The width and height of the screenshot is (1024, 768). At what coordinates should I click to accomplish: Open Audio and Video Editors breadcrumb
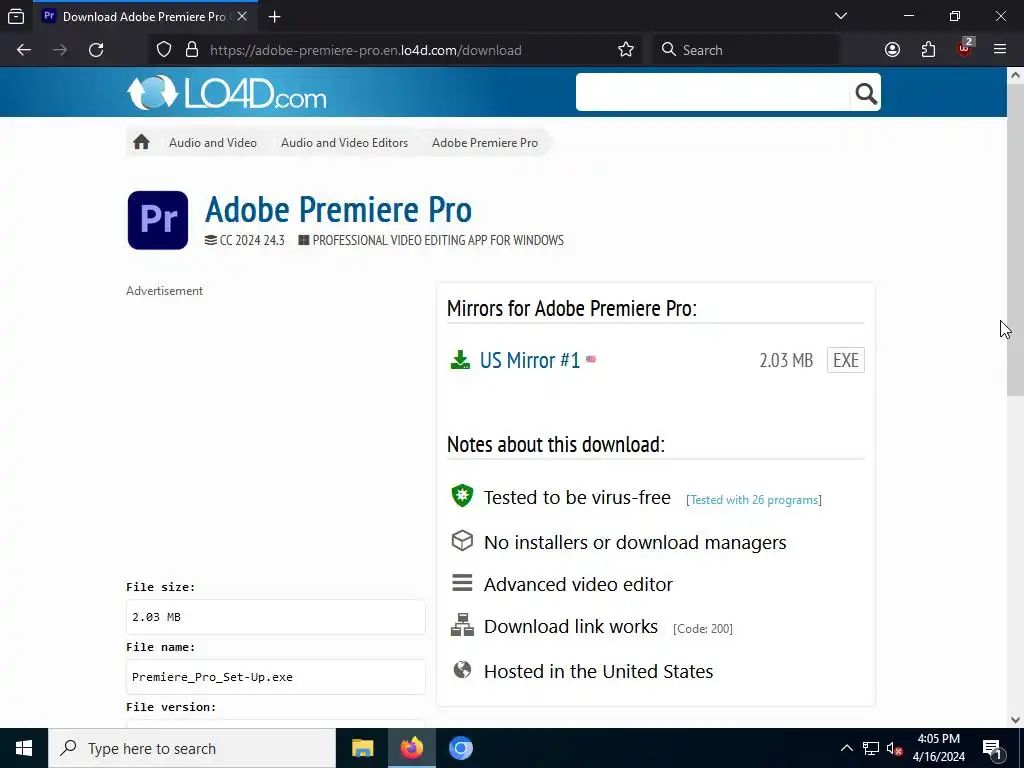[344, 142]
